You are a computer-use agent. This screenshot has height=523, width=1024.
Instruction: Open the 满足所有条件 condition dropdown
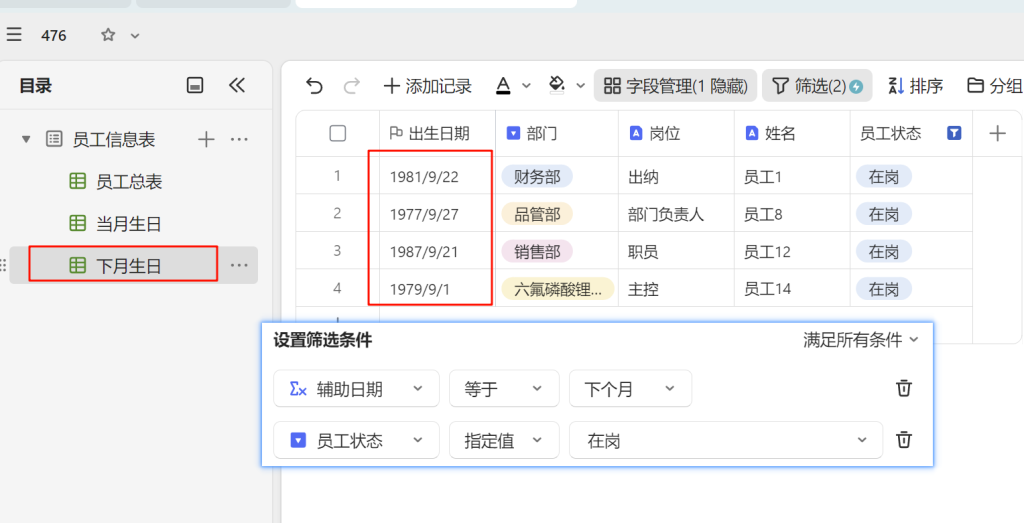click(x=860, y=340)
